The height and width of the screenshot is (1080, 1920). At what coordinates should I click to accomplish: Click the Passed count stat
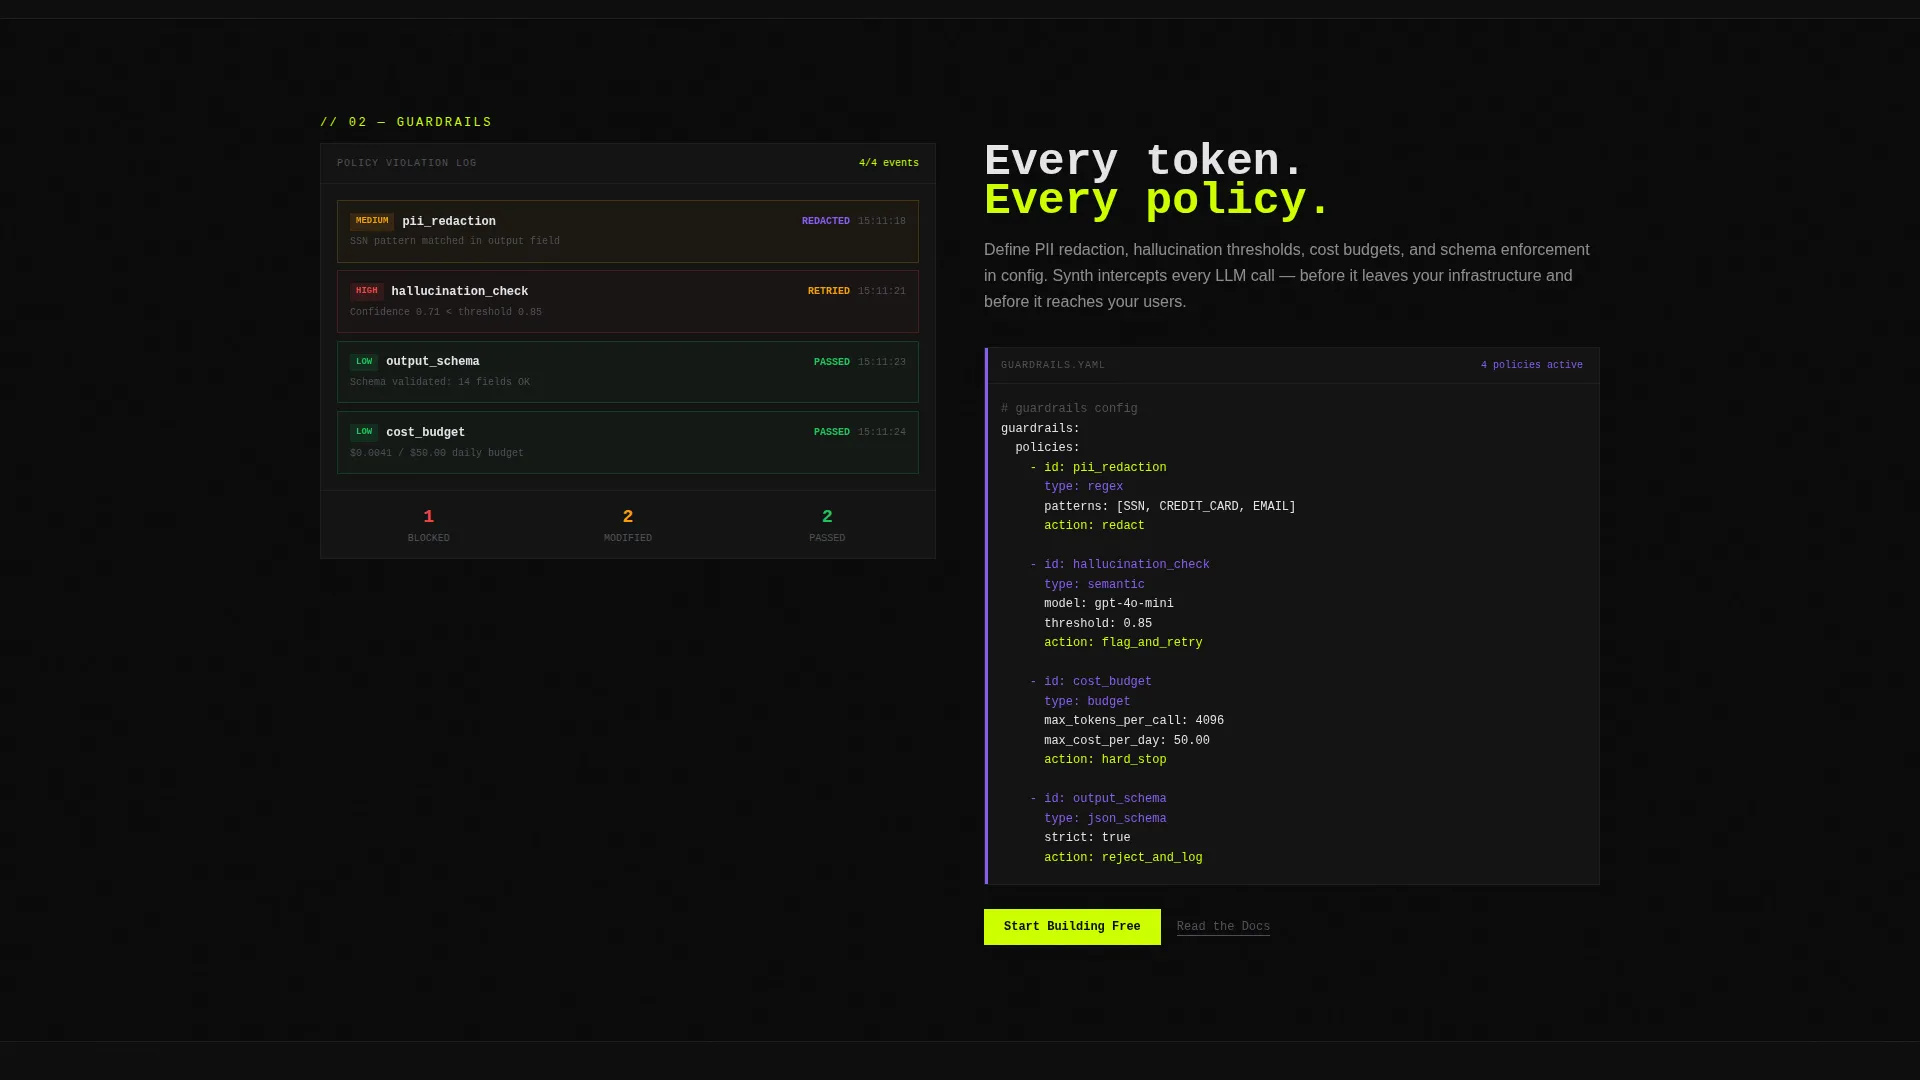pyautogui.click(x=827, y=525)
